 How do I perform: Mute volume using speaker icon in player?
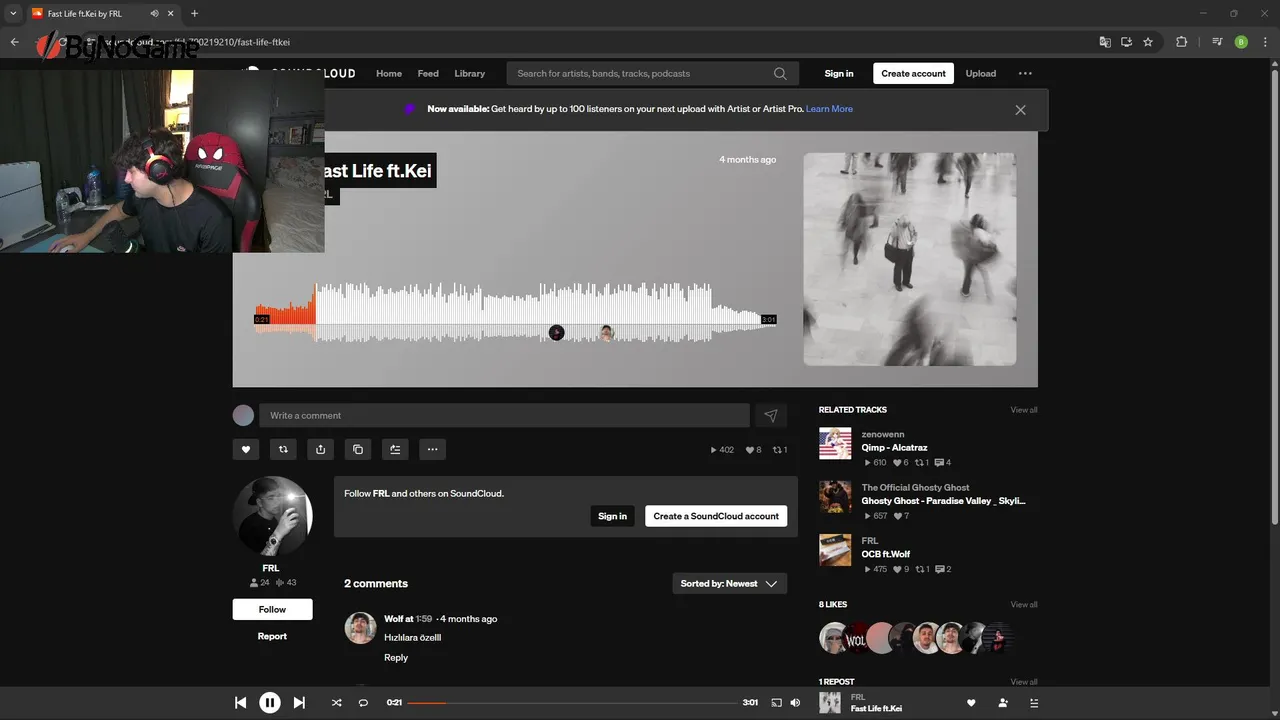(x=795, y=703)
